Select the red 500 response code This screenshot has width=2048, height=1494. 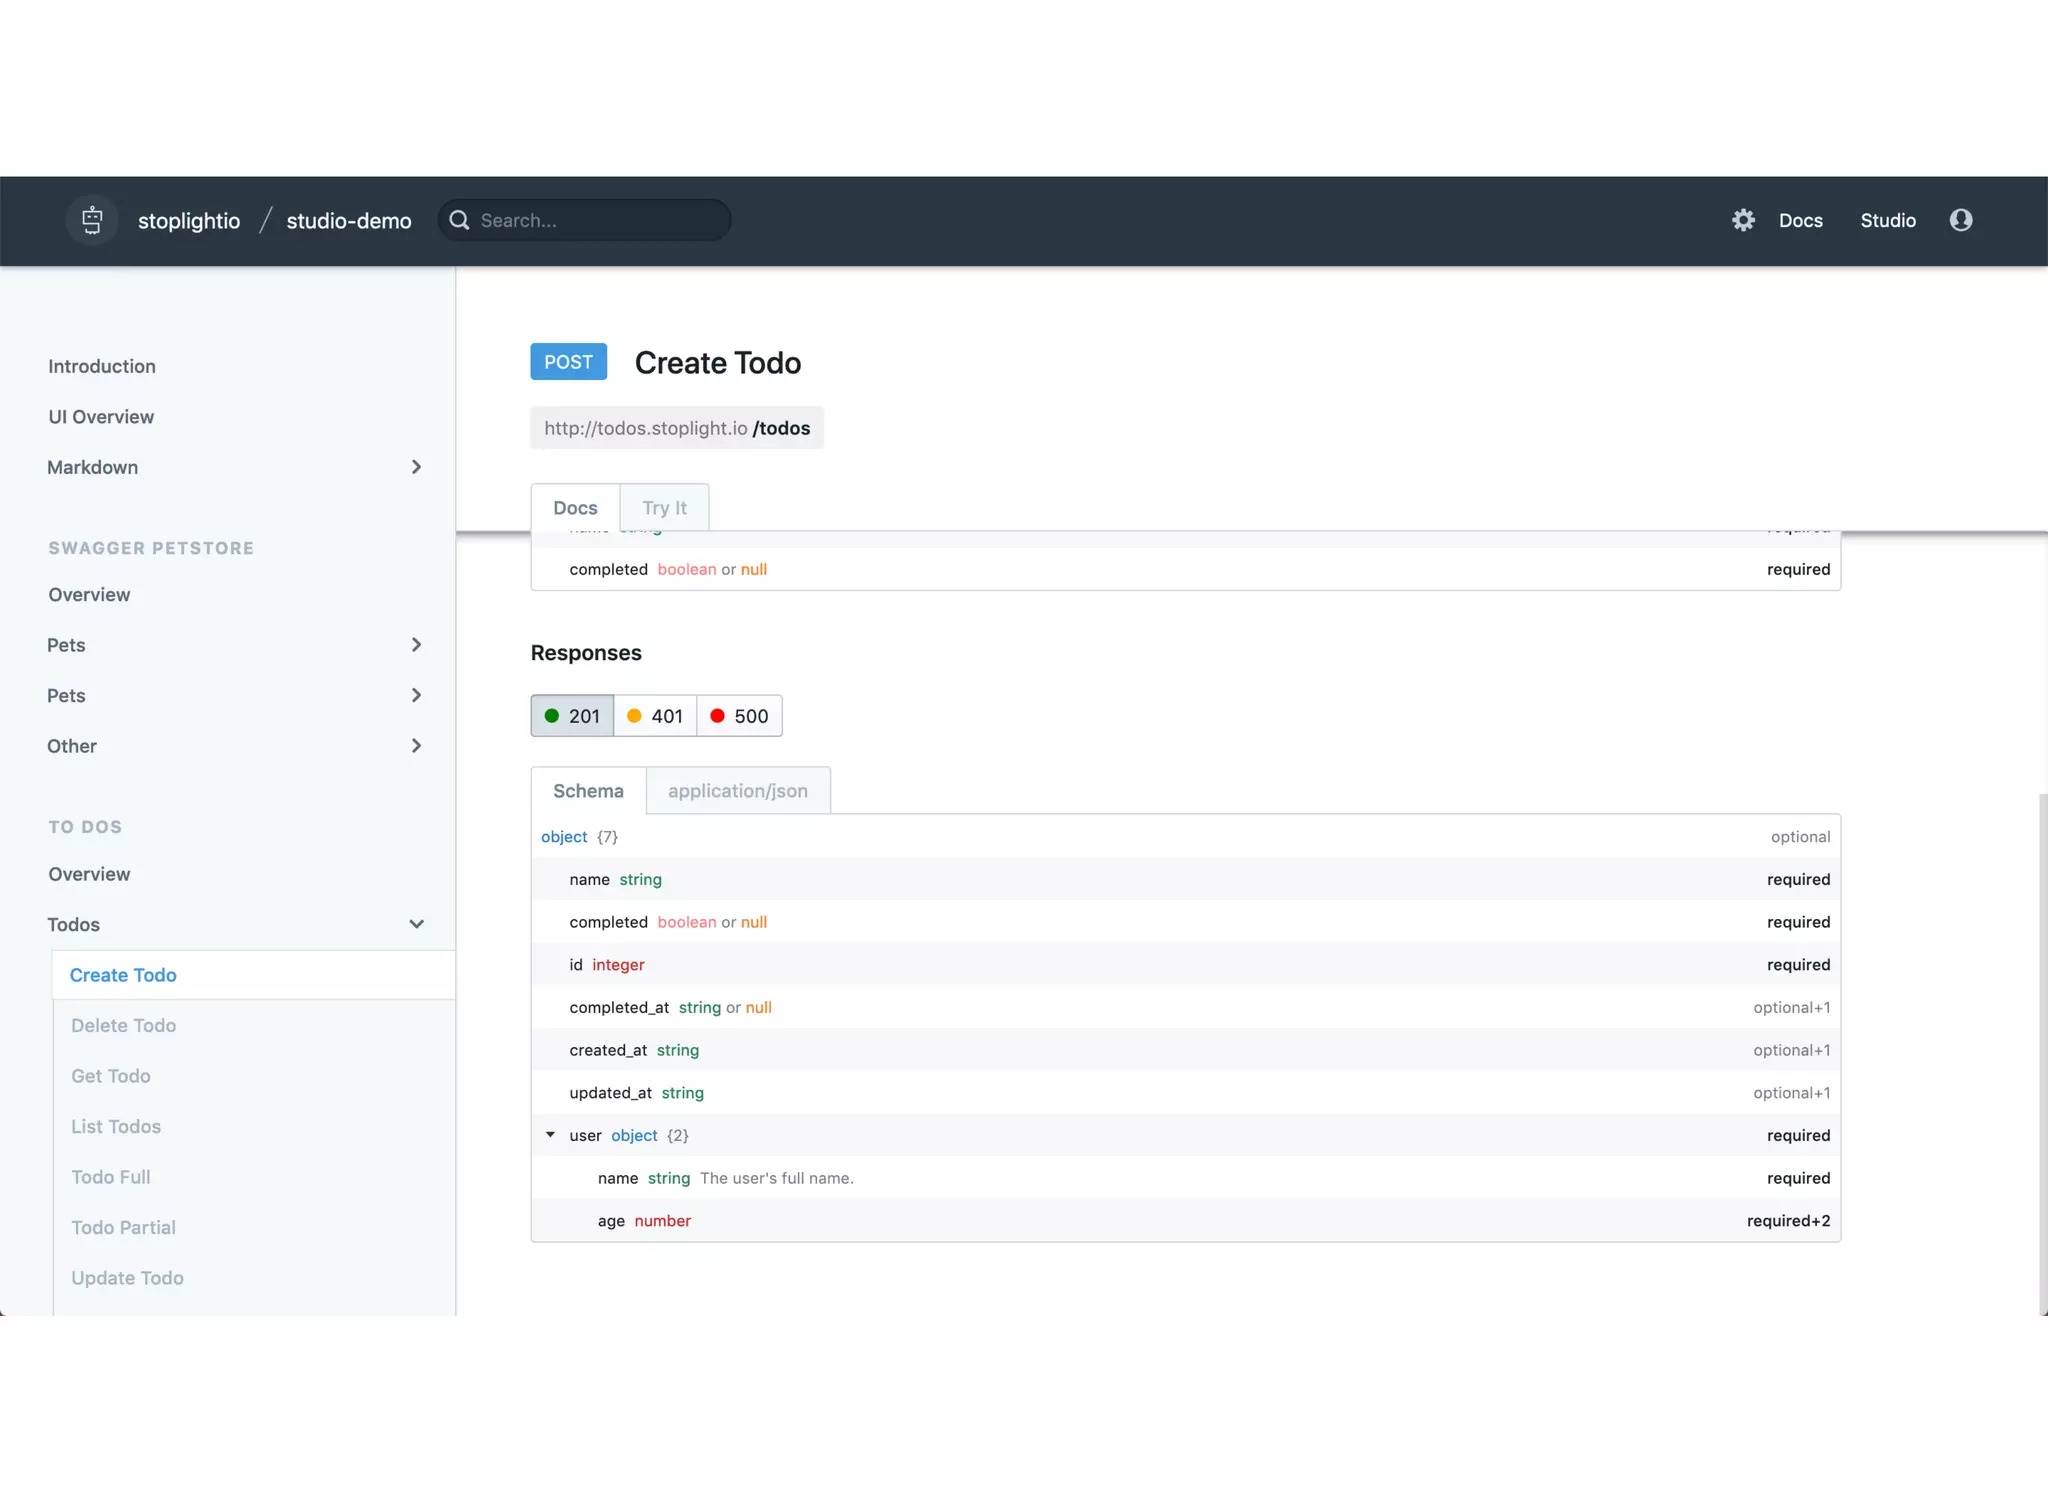click(739, 716)
